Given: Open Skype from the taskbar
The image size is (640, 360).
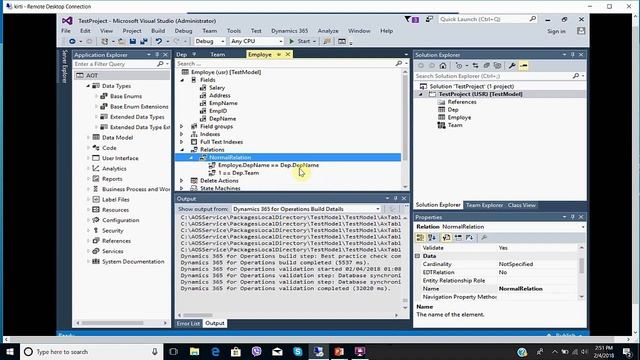Looking at the screenshot, I should click(298, 351).
